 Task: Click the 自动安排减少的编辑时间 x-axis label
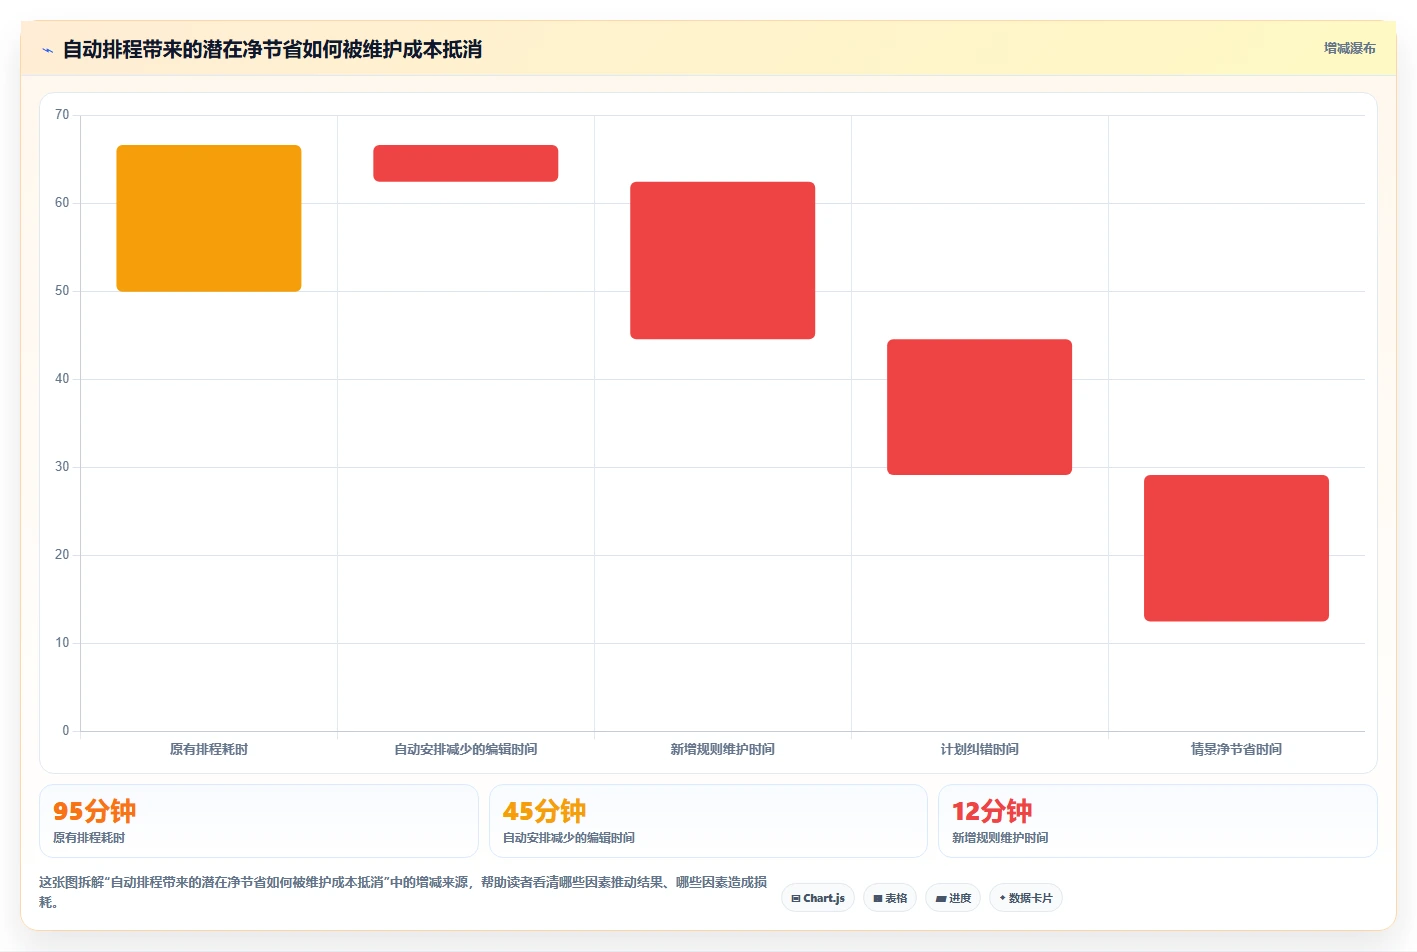(x=466, y=749)
